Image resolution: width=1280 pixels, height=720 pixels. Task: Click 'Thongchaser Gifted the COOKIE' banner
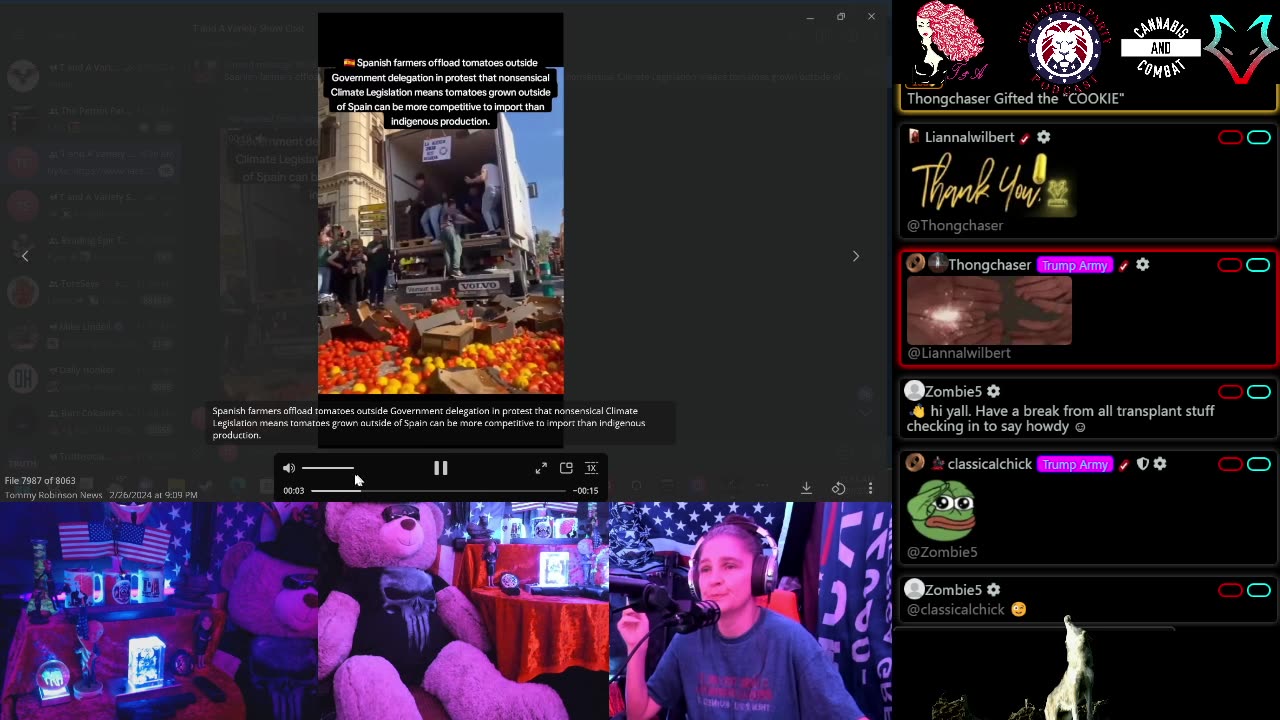pyautogui.click(x=1016, y=98)
